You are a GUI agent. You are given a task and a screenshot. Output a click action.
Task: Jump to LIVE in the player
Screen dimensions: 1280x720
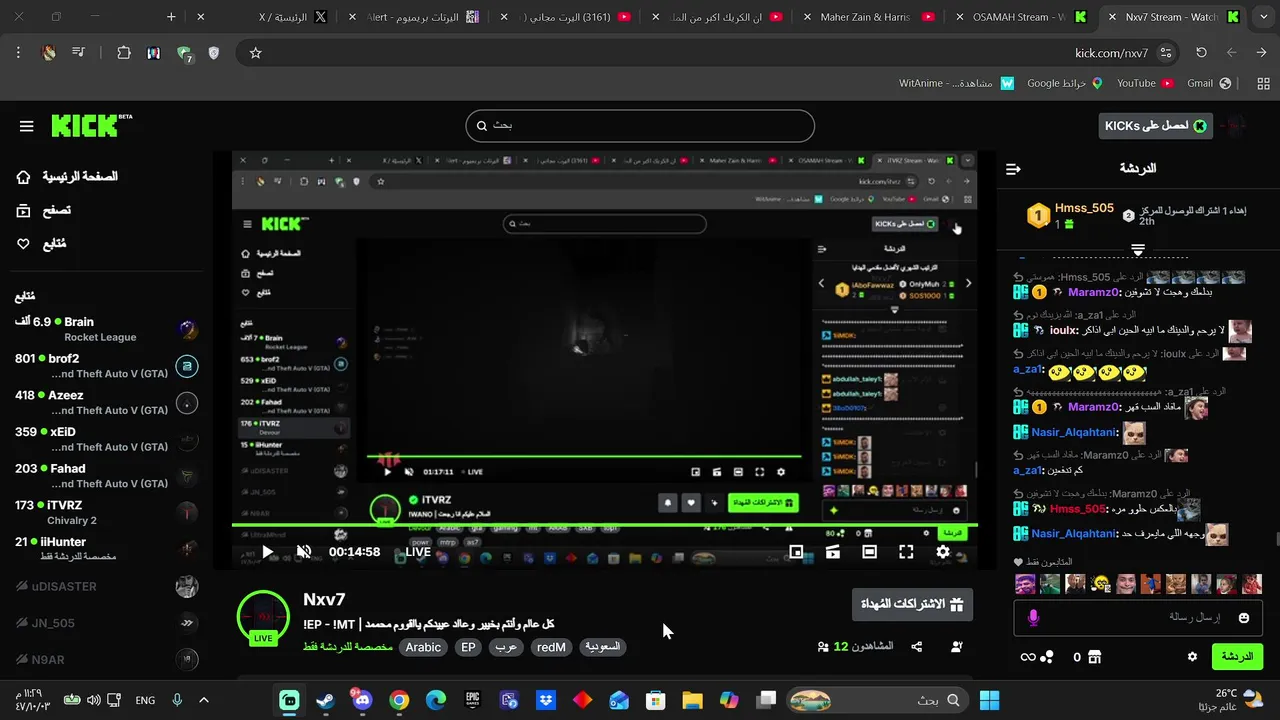[418, 552]
